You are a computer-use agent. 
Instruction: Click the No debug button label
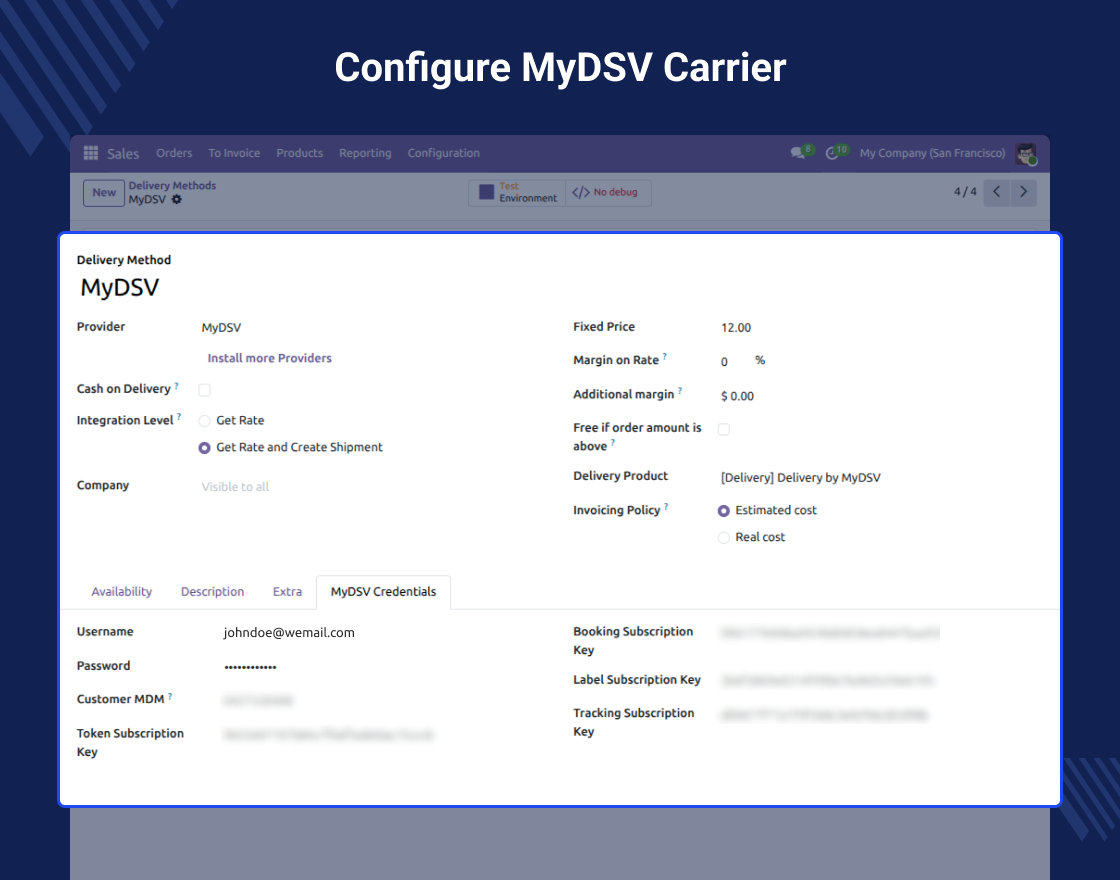pos(615,192)
